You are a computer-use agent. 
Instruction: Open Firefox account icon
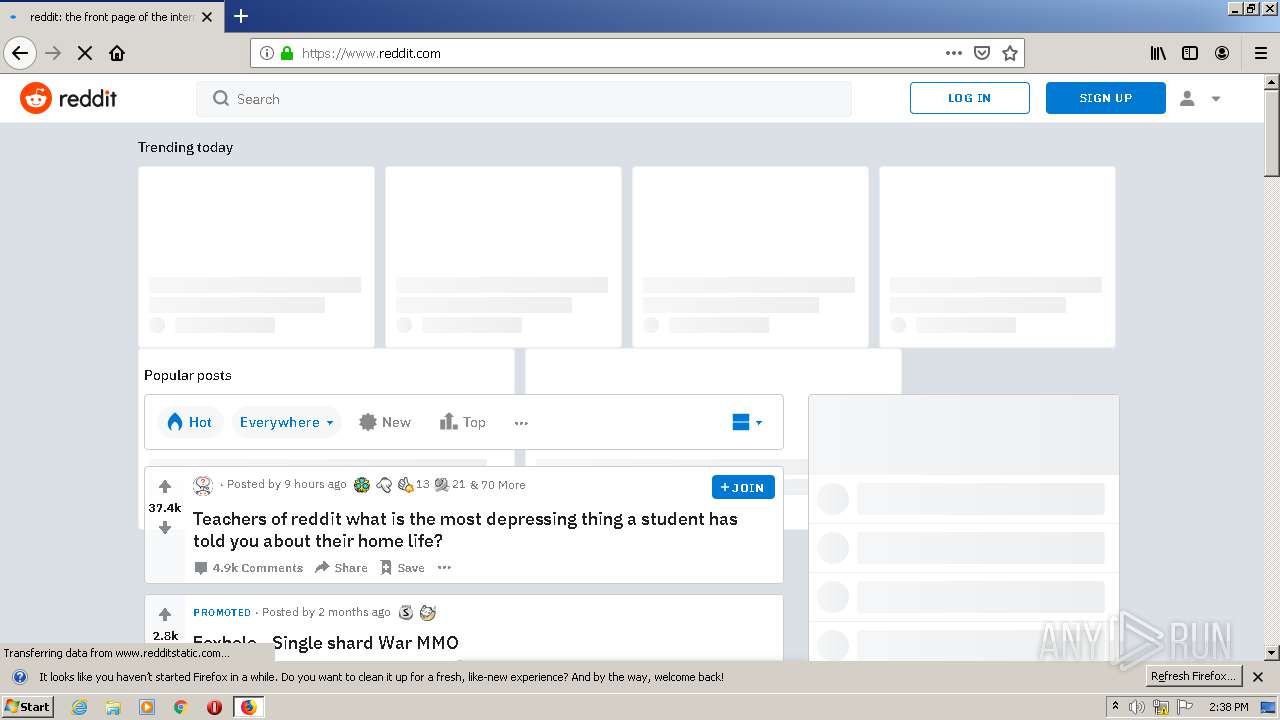pos(1222,53)
